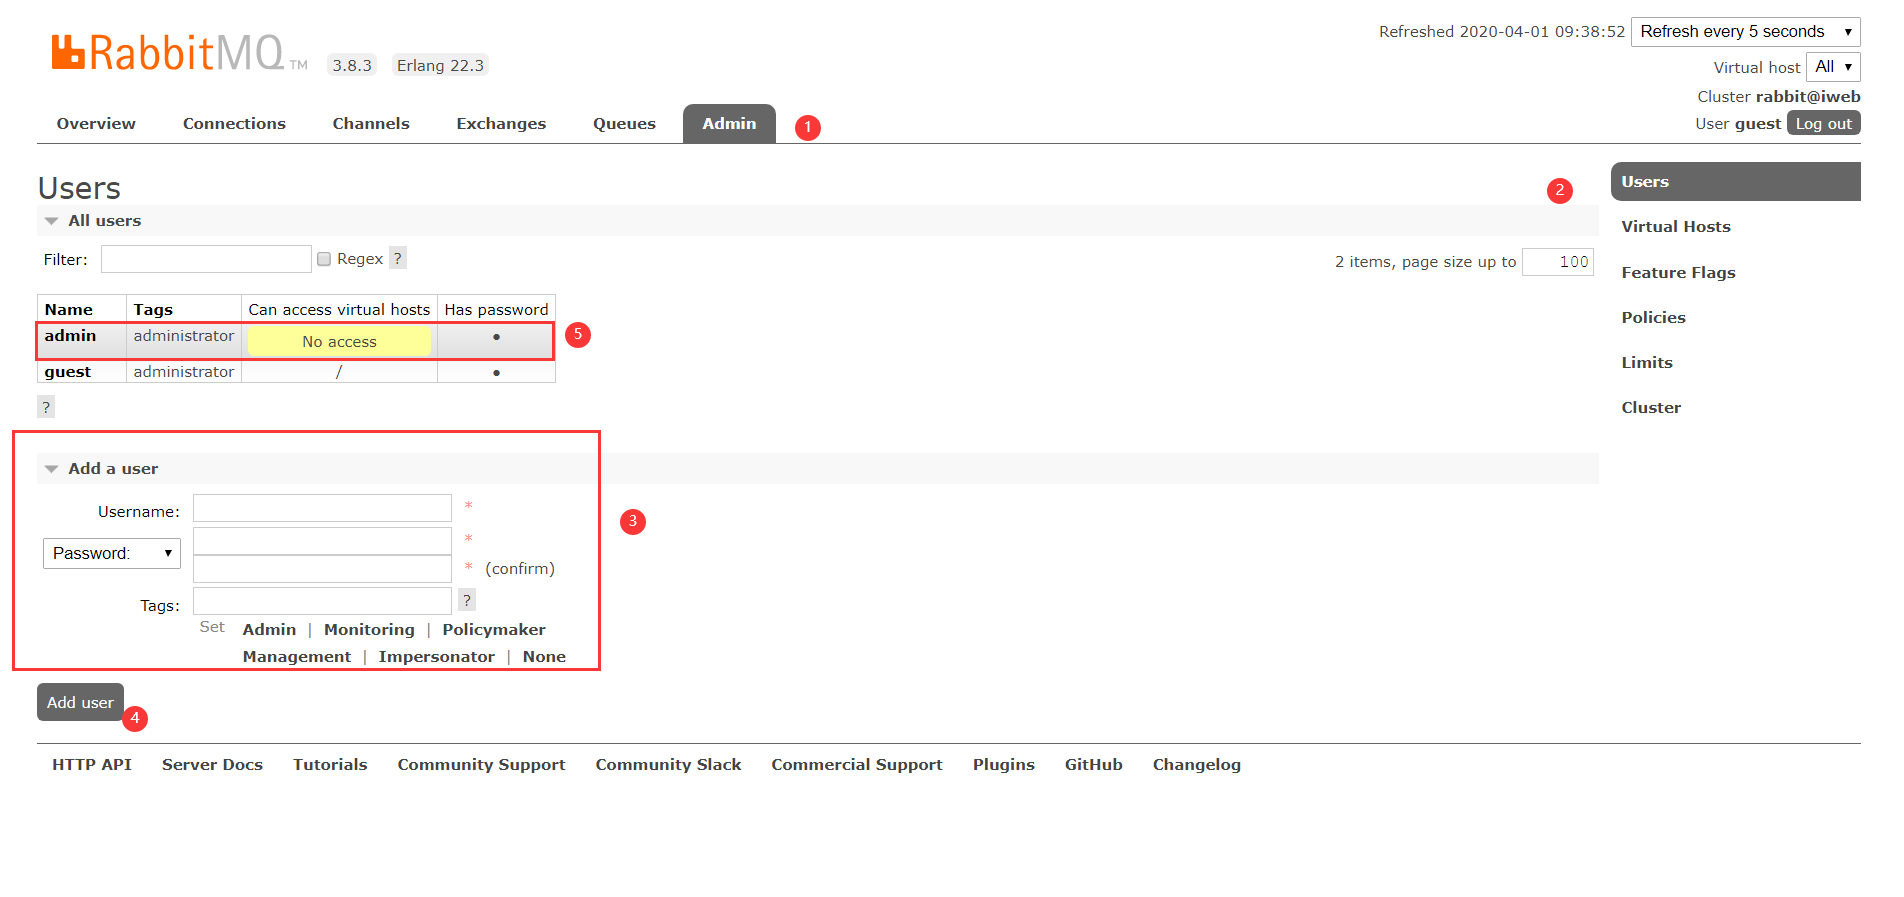Open the Changelog footer link

(x=1196, y=765)
